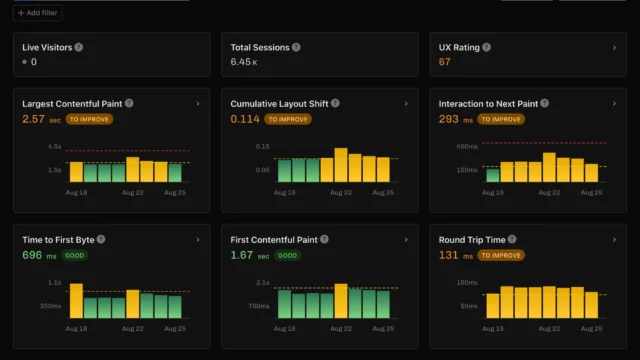This screenshot has width=640, height=360.
Task: Click the 131 ms Round Trip Time value
Action: tap(456, 256)
